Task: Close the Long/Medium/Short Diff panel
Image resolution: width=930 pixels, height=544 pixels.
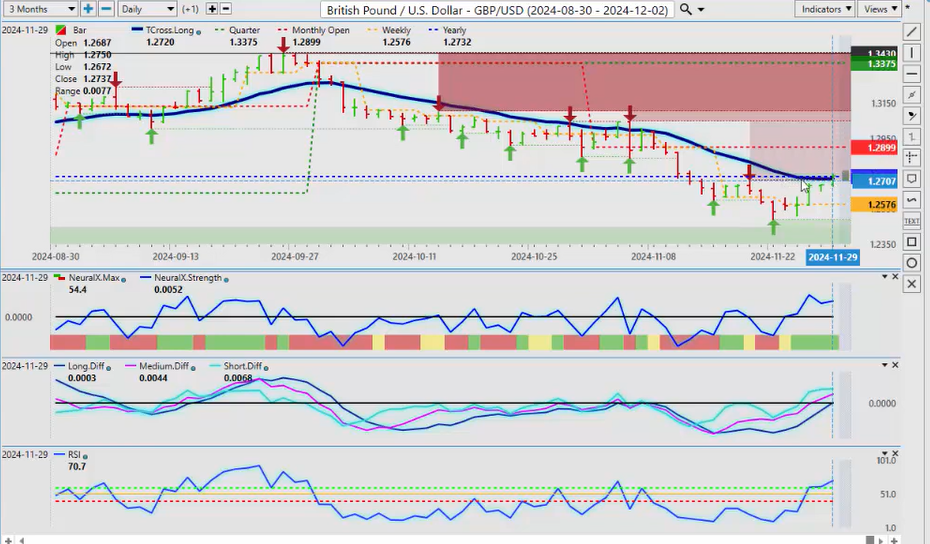Action: tap(895, 365)
